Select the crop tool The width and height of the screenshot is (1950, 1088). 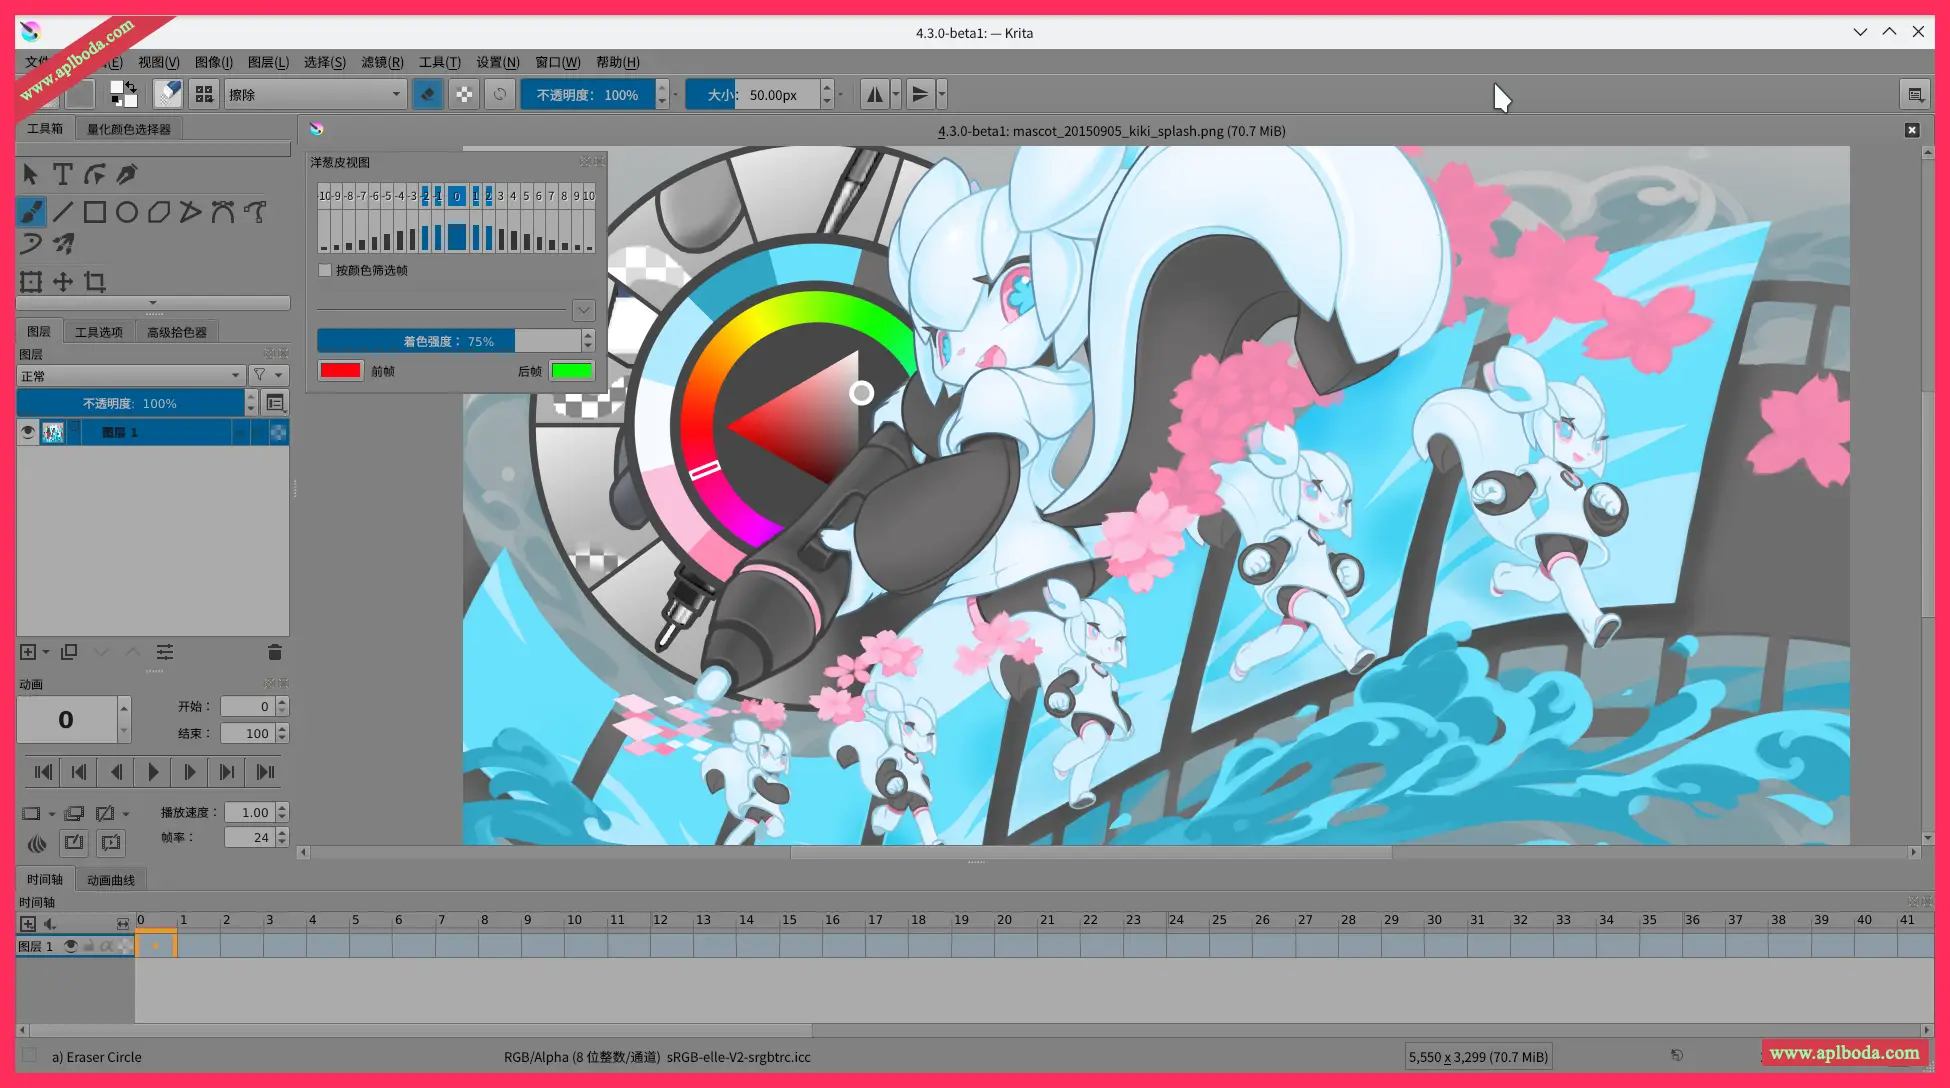tap(94, 282)
